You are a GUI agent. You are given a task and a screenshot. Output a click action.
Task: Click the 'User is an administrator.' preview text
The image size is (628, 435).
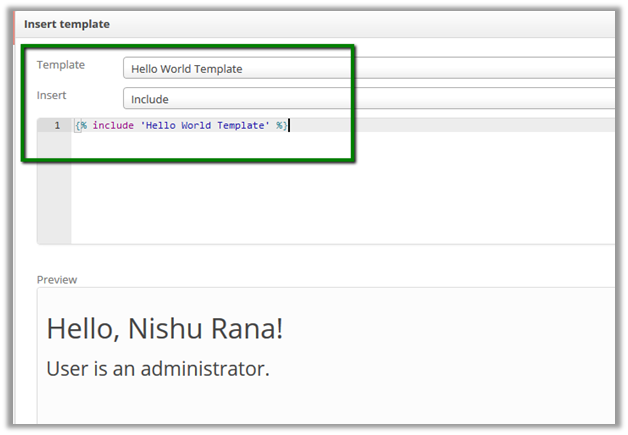coord(158,368)
